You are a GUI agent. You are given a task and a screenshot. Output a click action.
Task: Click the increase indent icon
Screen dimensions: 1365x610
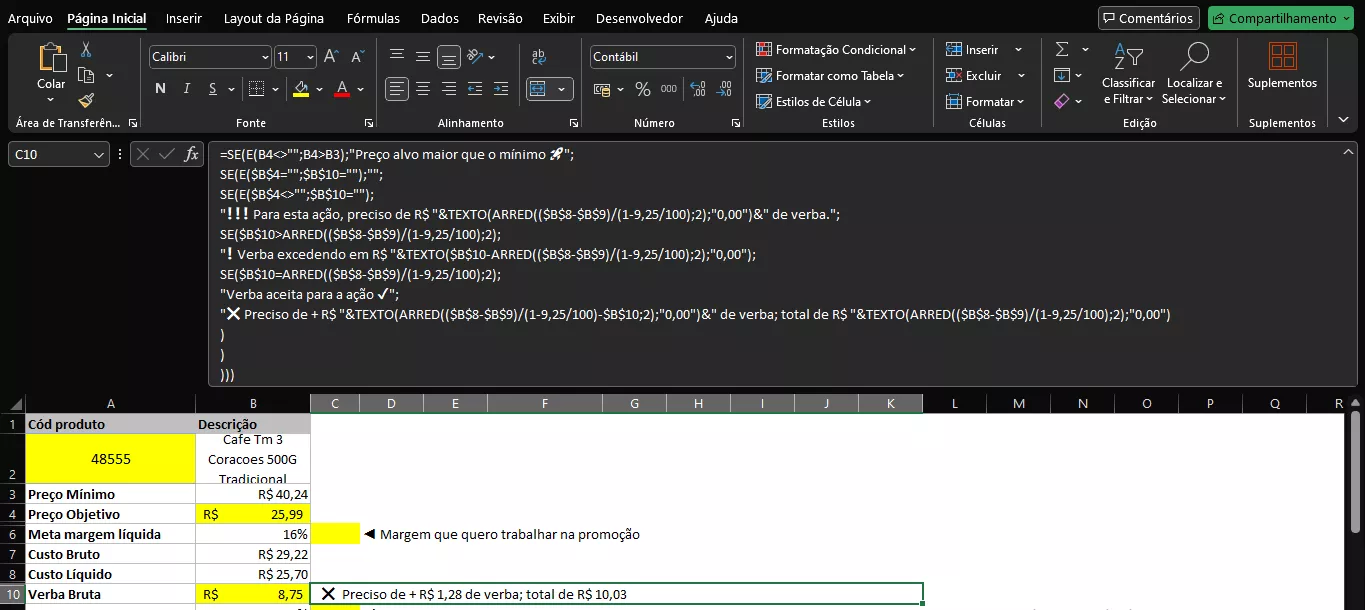(501, 89)
